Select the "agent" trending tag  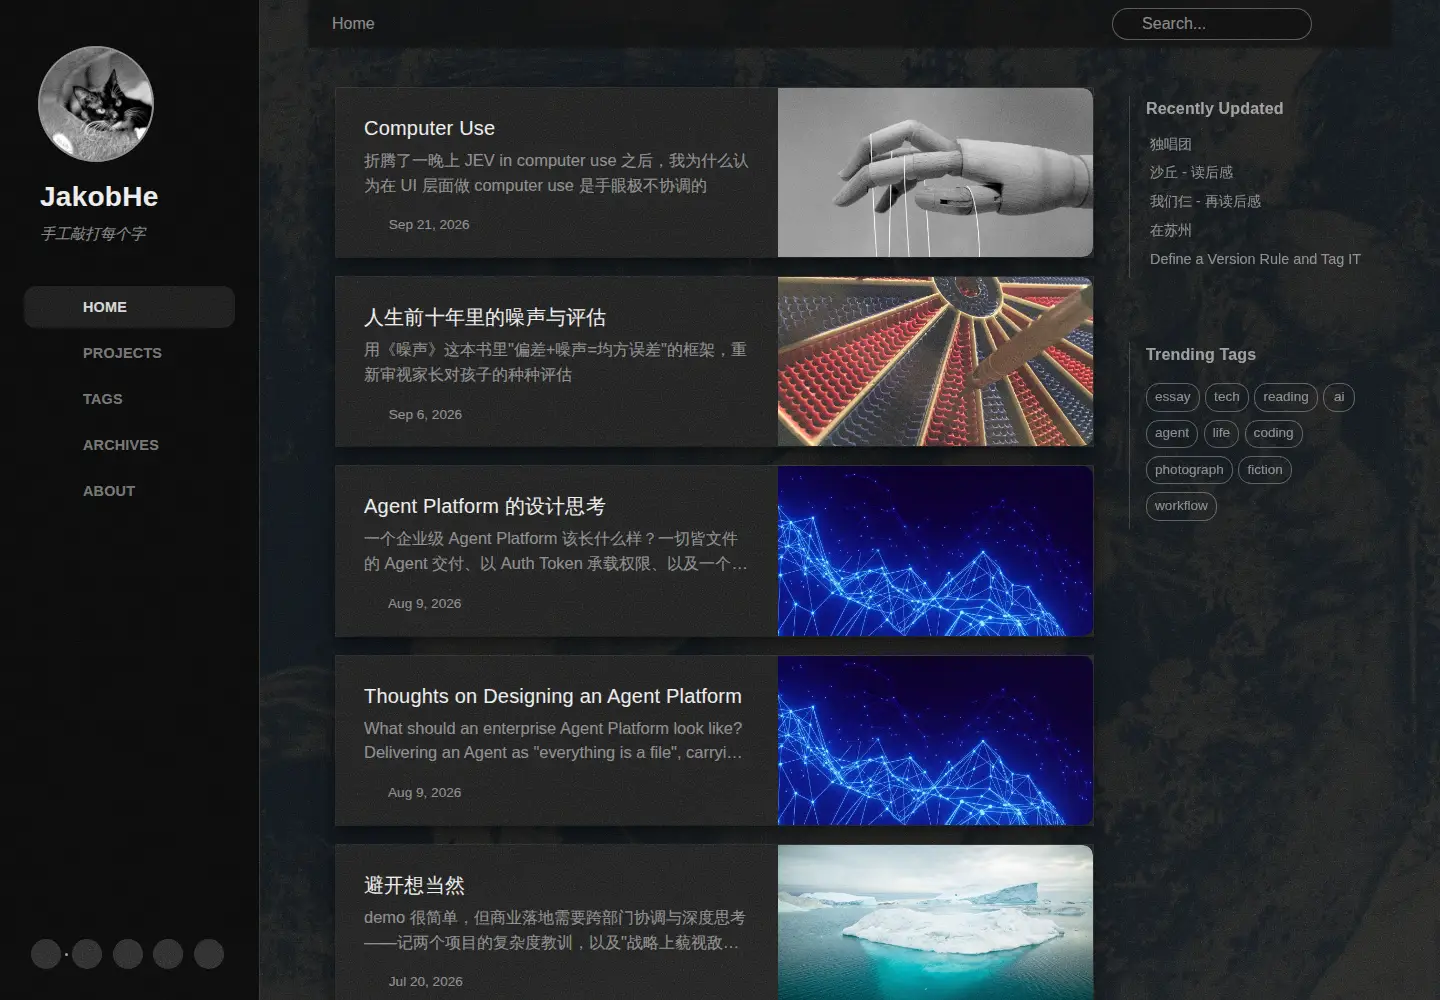tap(1171, 433)
